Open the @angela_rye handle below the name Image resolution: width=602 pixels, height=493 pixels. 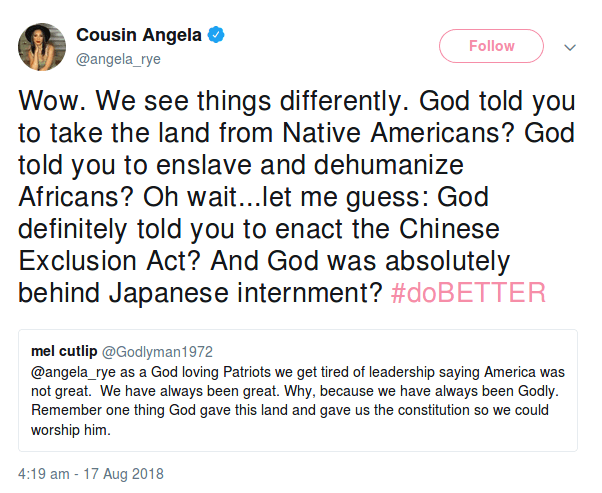tap(119, 59)
